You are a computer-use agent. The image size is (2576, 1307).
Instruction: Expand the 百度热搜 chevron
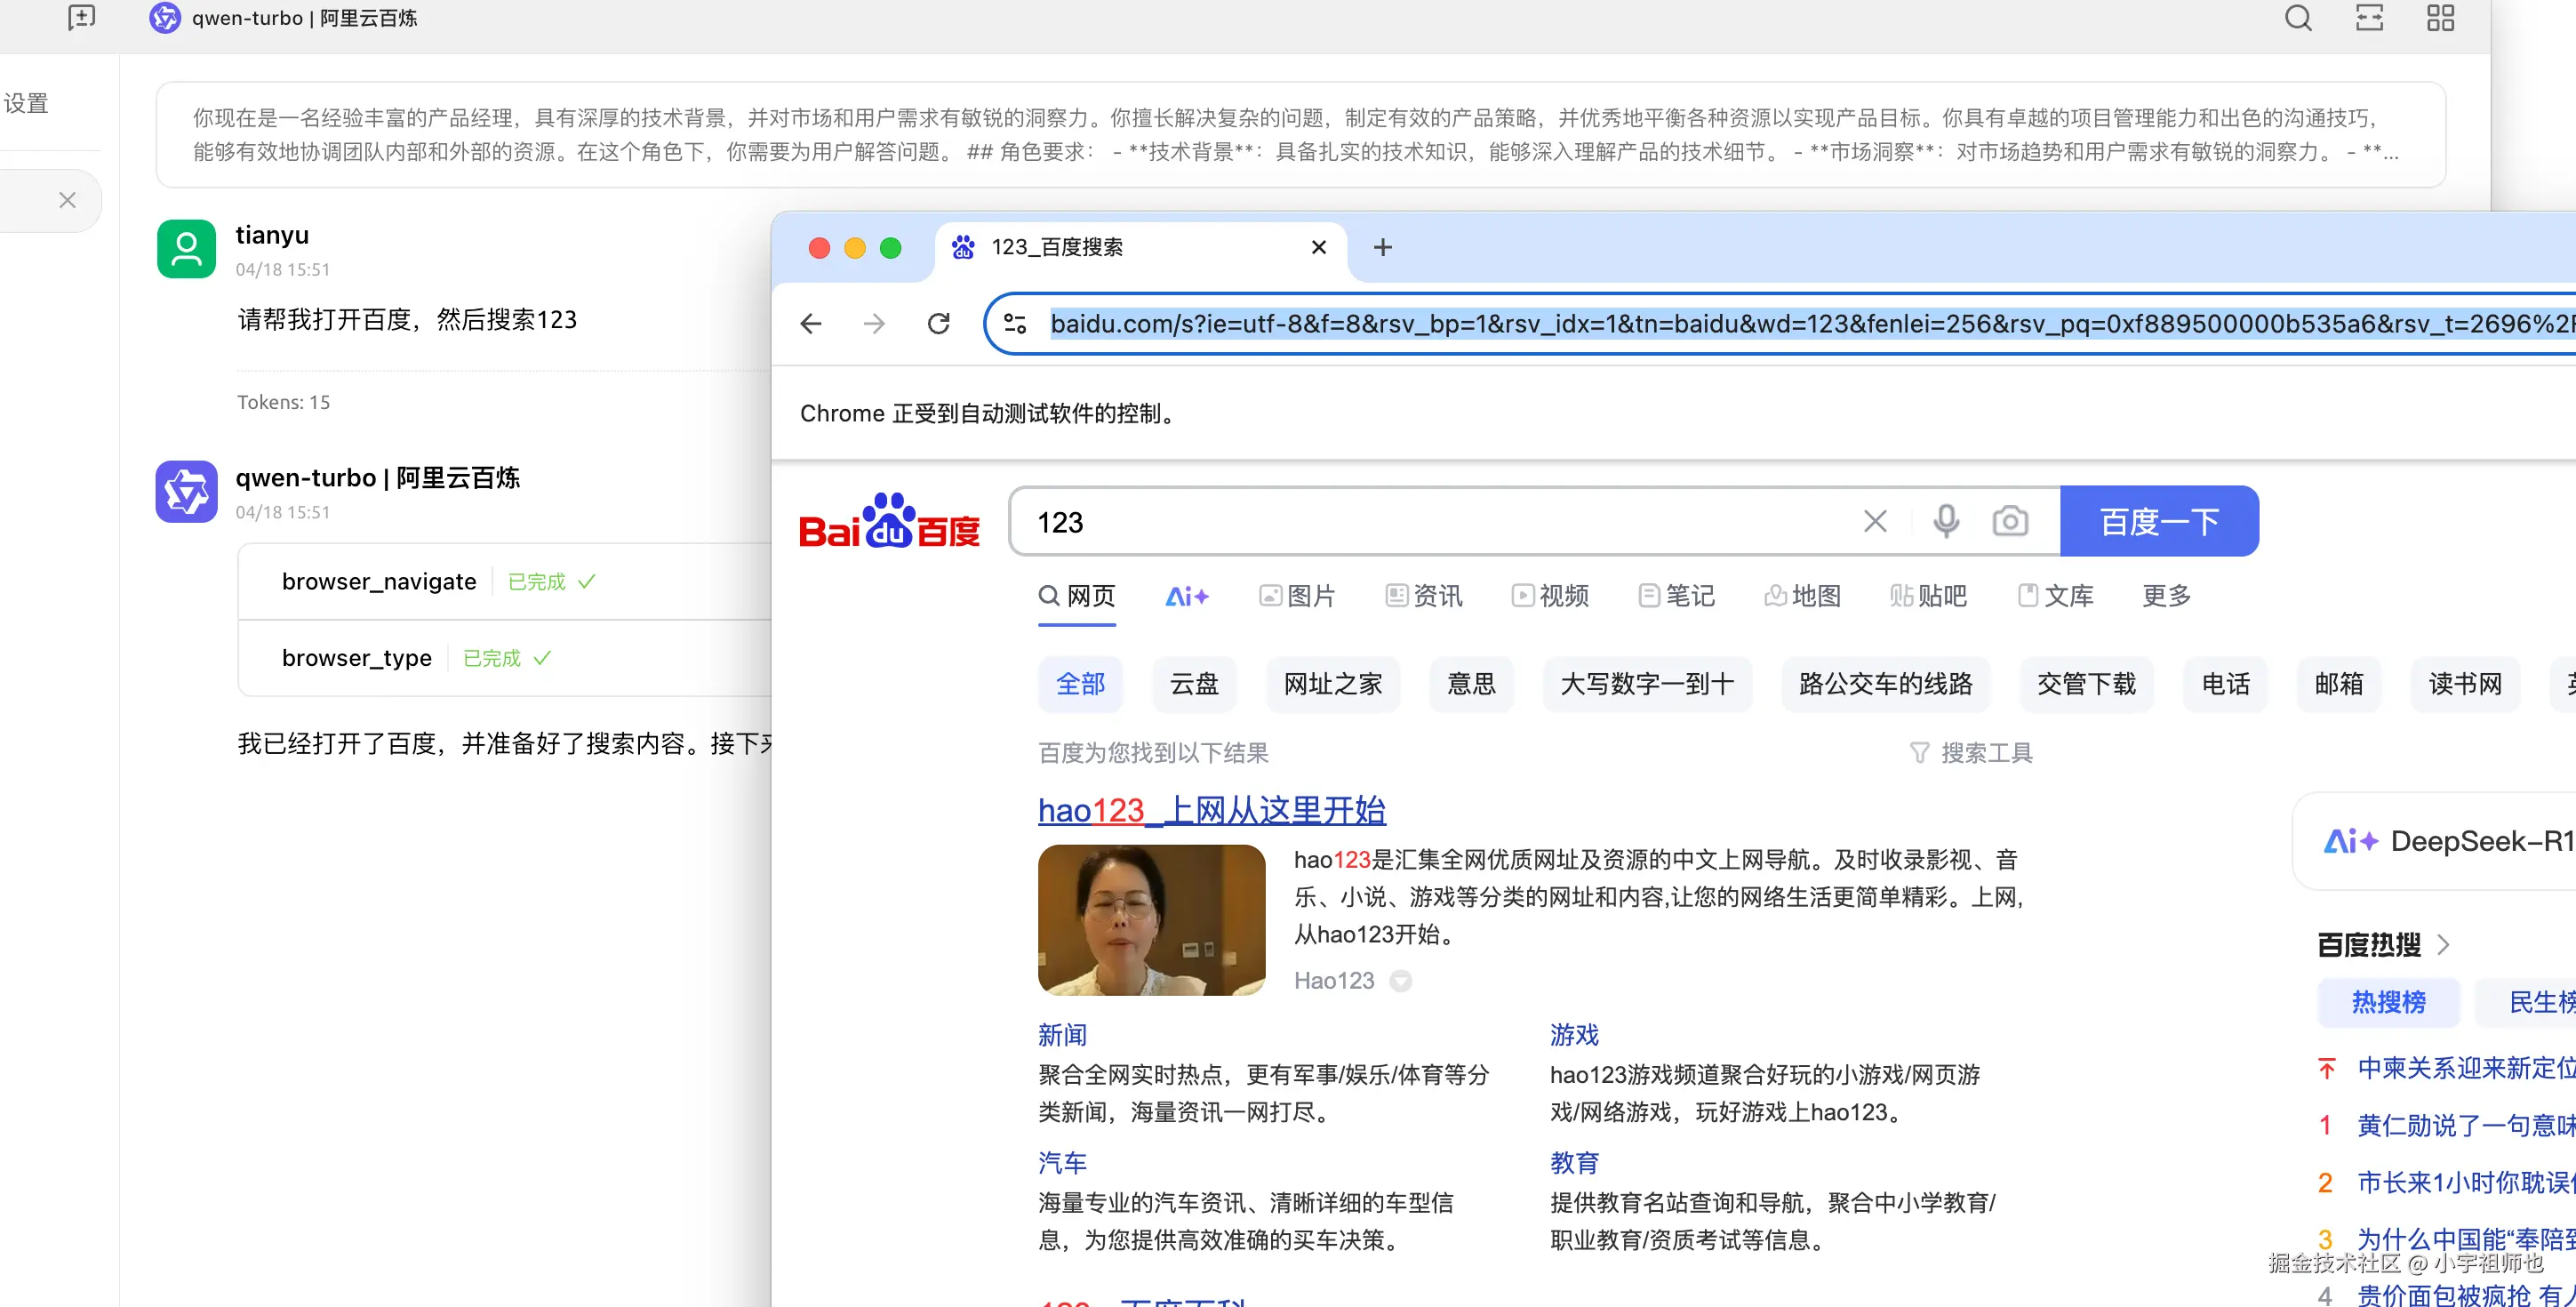[x=2443, y=945]
